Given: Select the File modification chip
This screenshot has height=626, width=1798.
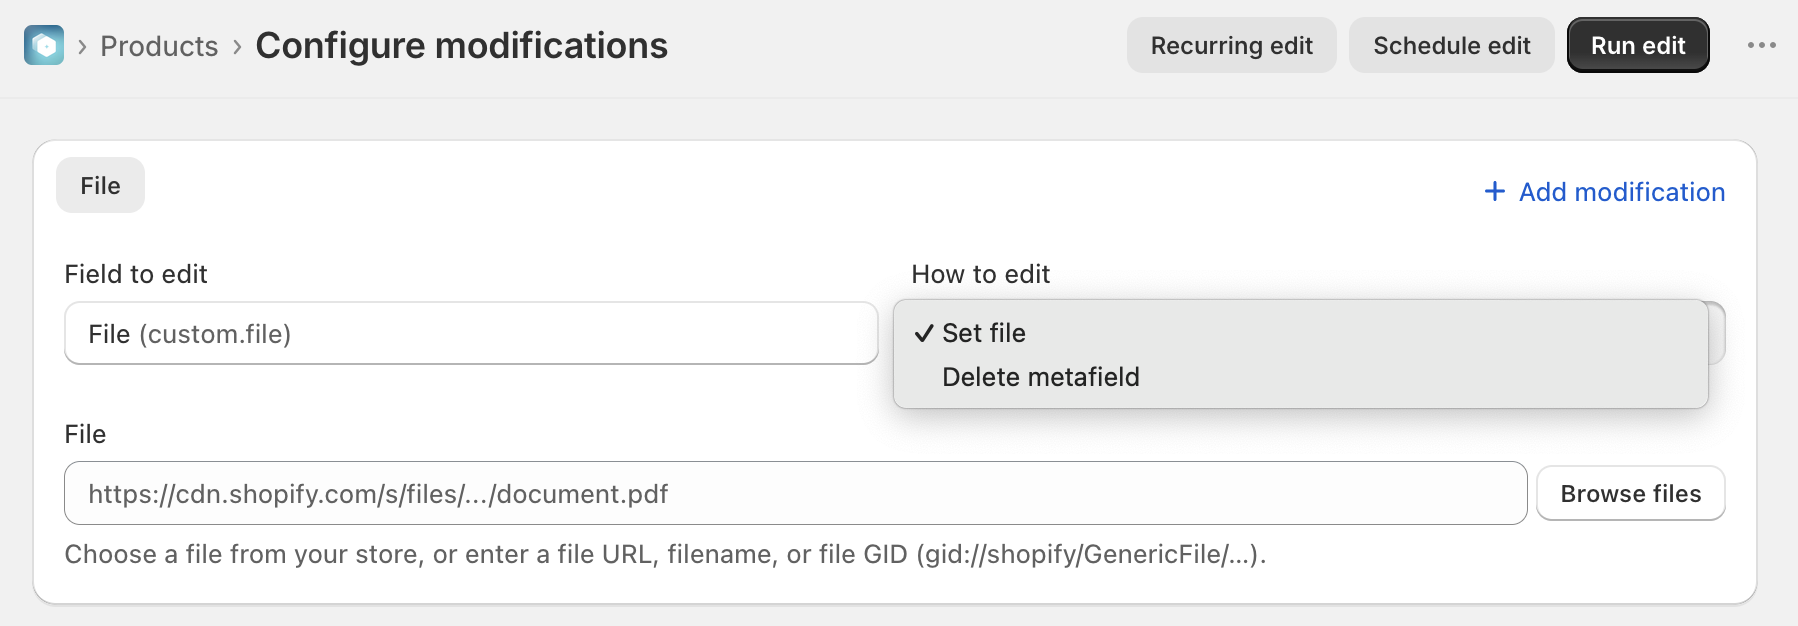Looking at the screenshot, I should tap(100, 185).
